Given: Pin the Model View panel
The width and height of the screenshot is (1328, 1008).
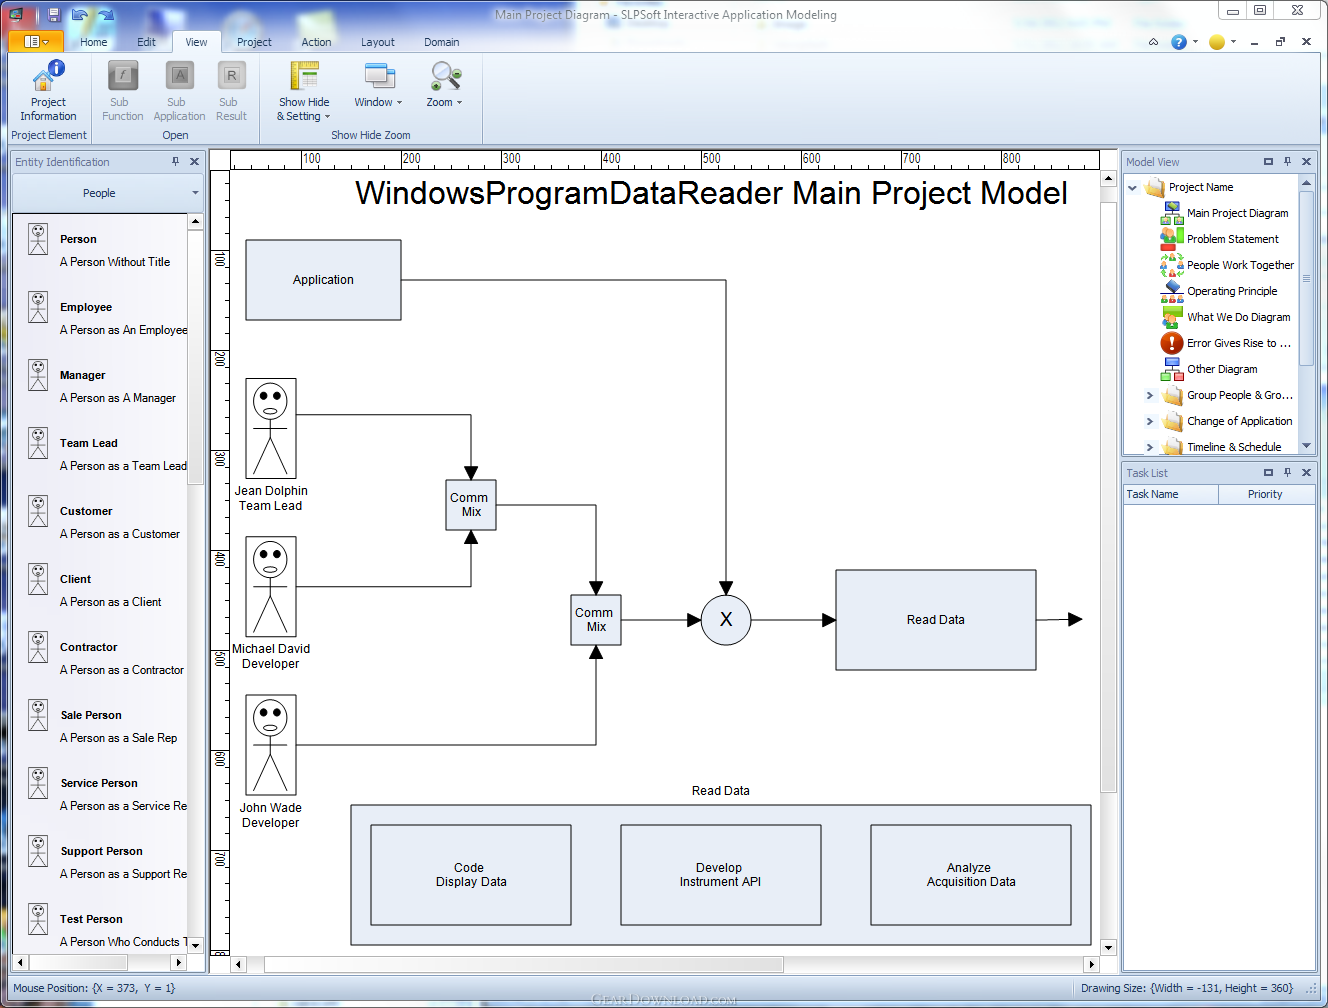Looking at the screenshot, I should [x=1287, y=161].
